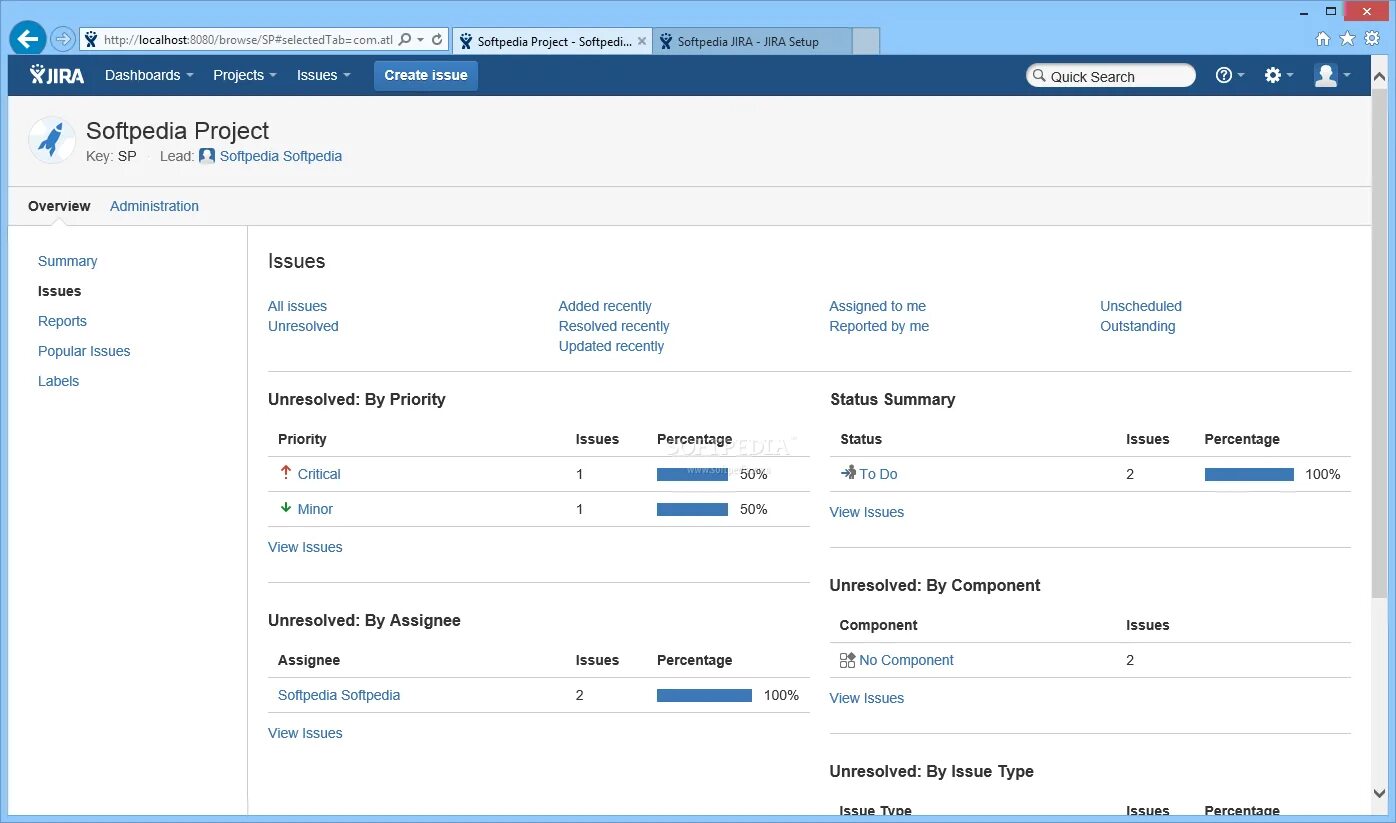This screenshot has height=823, width=1396.
Task: Click the To Do status icon
Action: (x=849, y=473)
